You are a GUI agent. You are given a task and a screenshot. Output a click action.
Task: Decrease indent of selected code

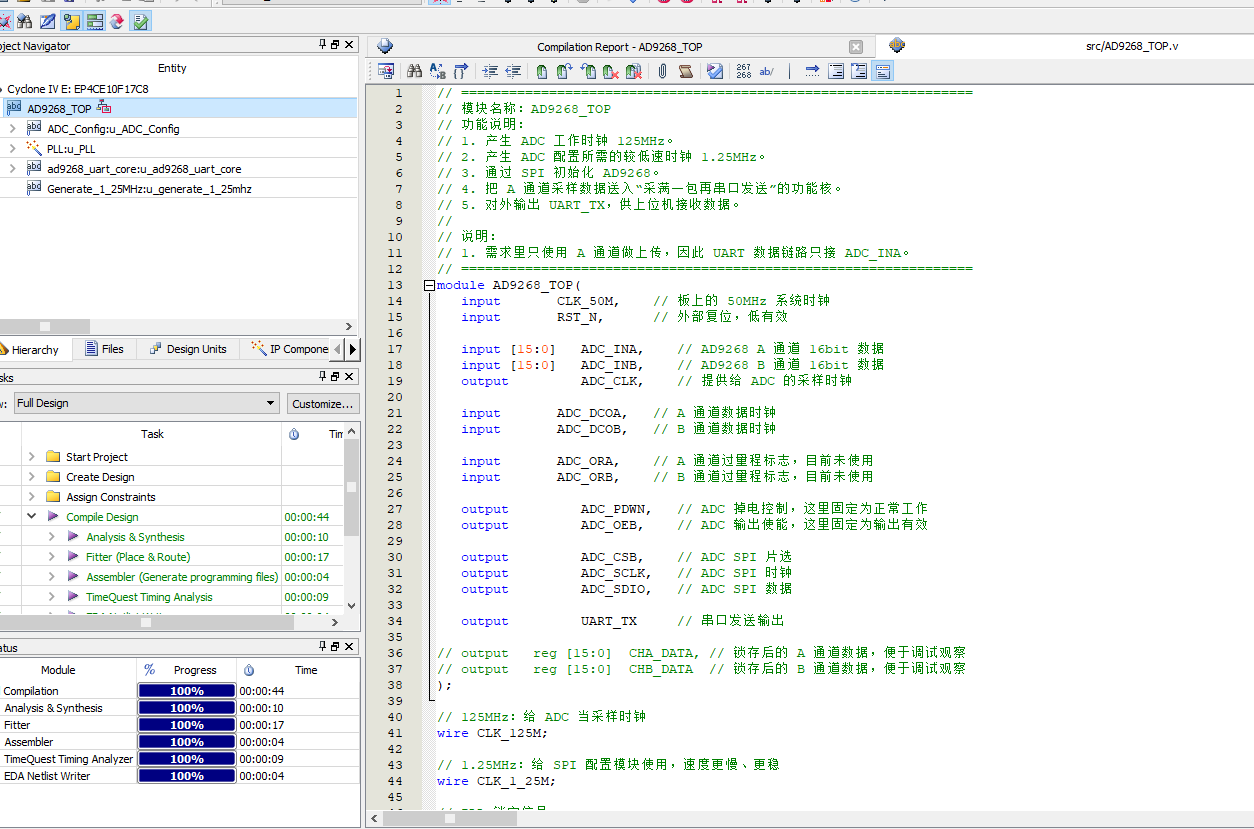pyautogui.click(x=514, y=71)
